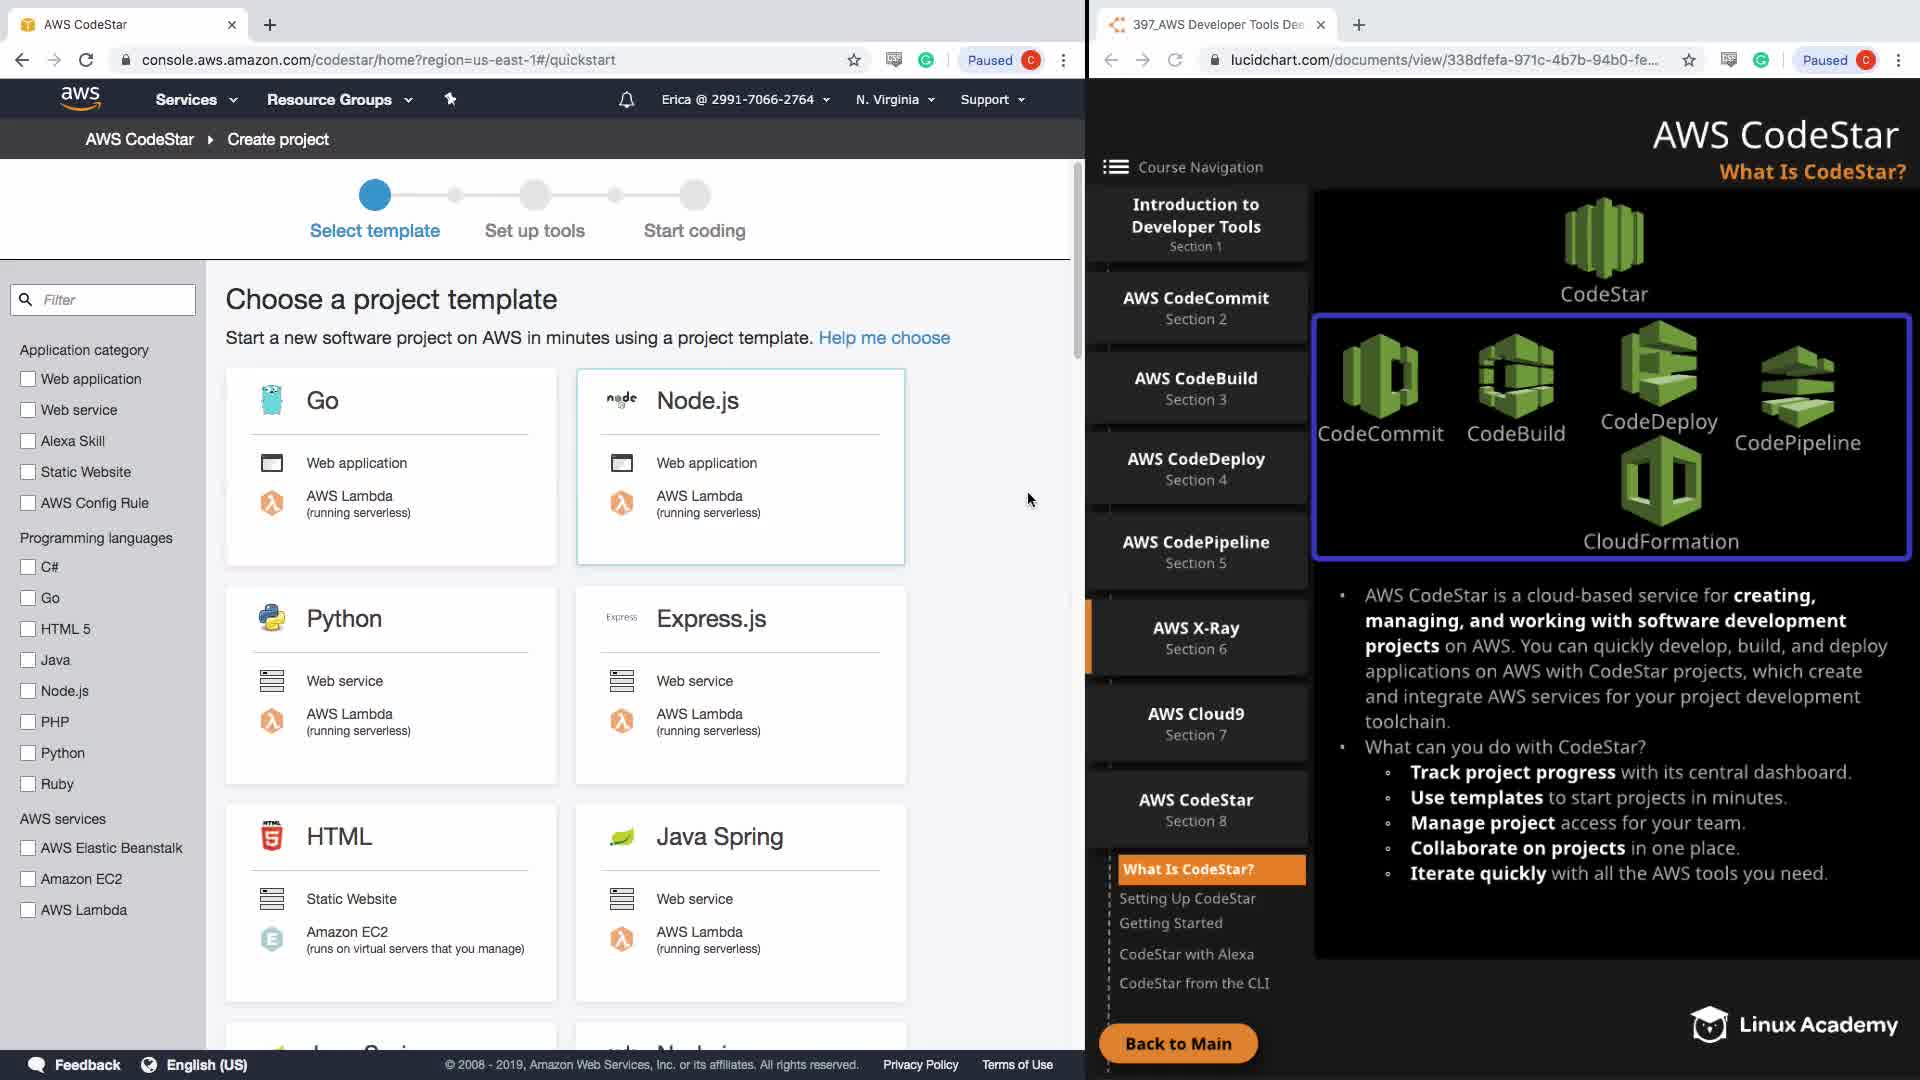Open the Resource Groups dropdown
1920x1080 pixels.
pos(339,99)
